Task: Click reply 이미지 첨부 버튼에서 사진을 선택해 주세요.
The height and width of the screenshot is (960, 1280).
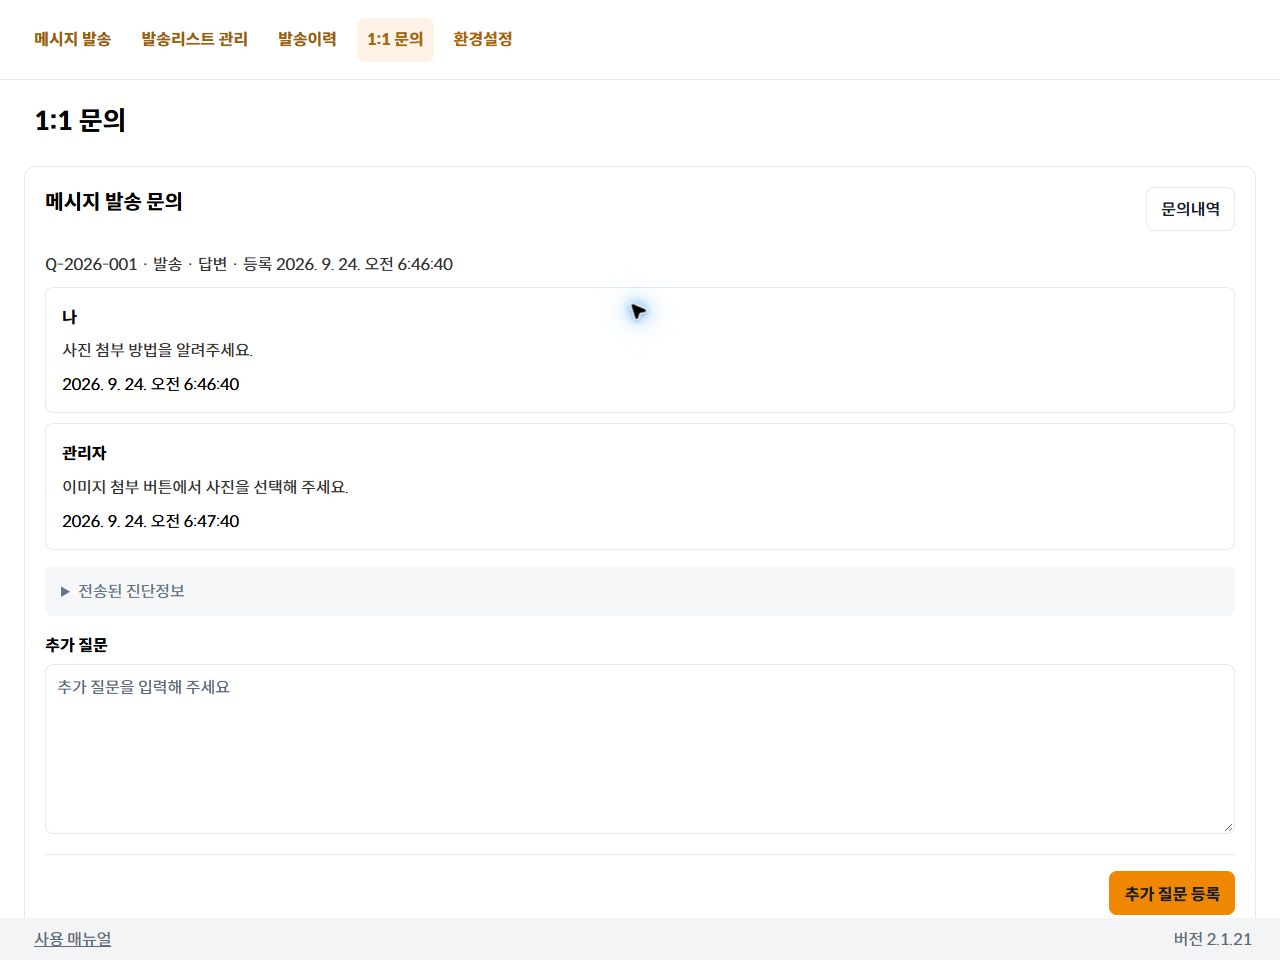Action: (x=205, y=487)
